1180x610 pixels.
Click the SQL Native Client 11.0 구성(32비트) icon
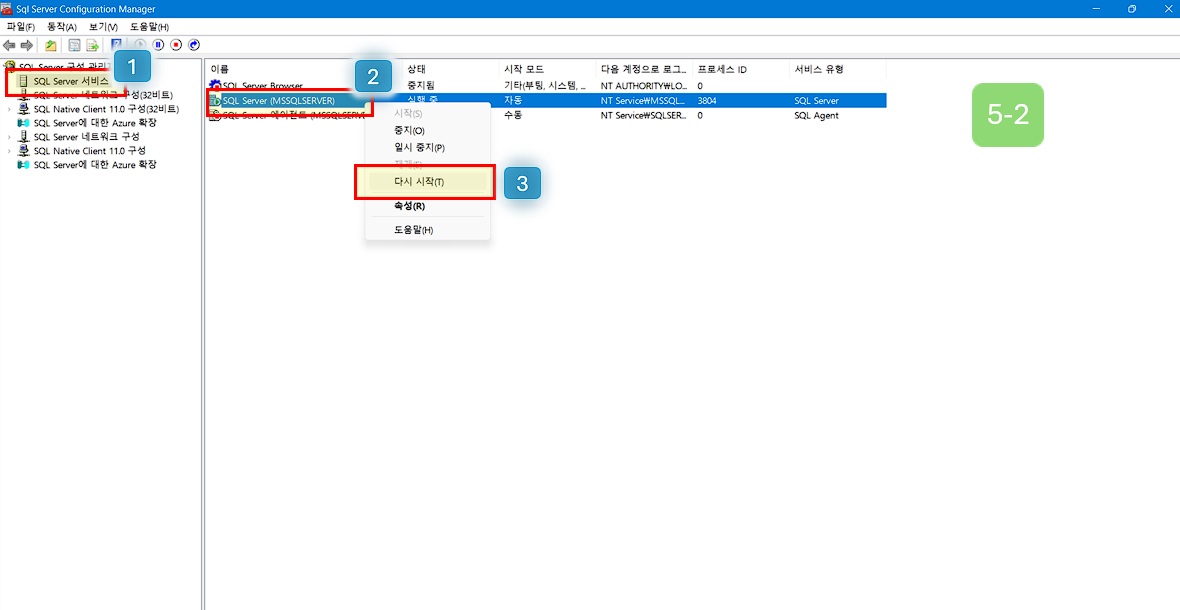pyautogui.click(x=23, y=109)
